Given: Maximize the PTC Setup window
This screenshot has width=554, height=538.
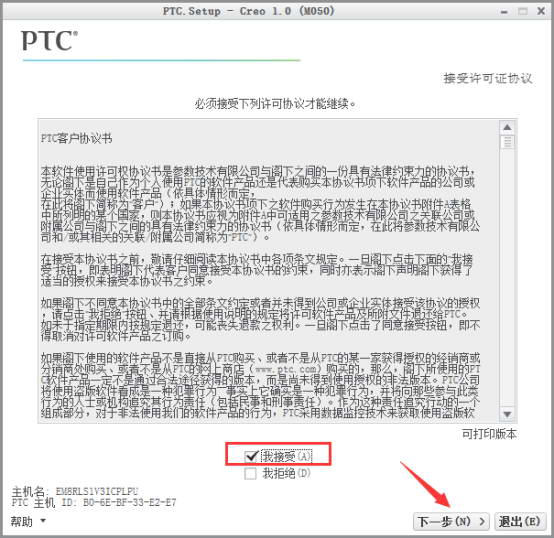Looking at the screenshot, I should click(x=523, y=12).
